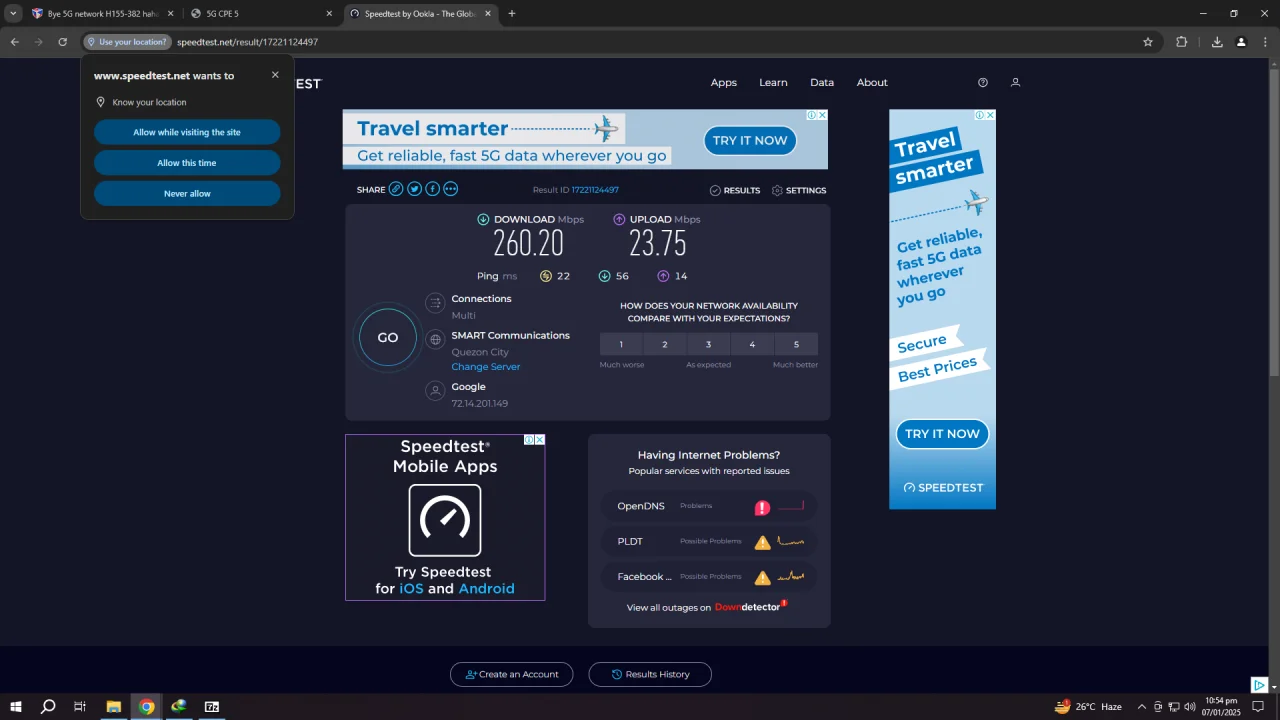The width and height of the screenshot is (1280, 720).
Task: Open the Result ID 17221124497 link
Action: click(595, 190)
